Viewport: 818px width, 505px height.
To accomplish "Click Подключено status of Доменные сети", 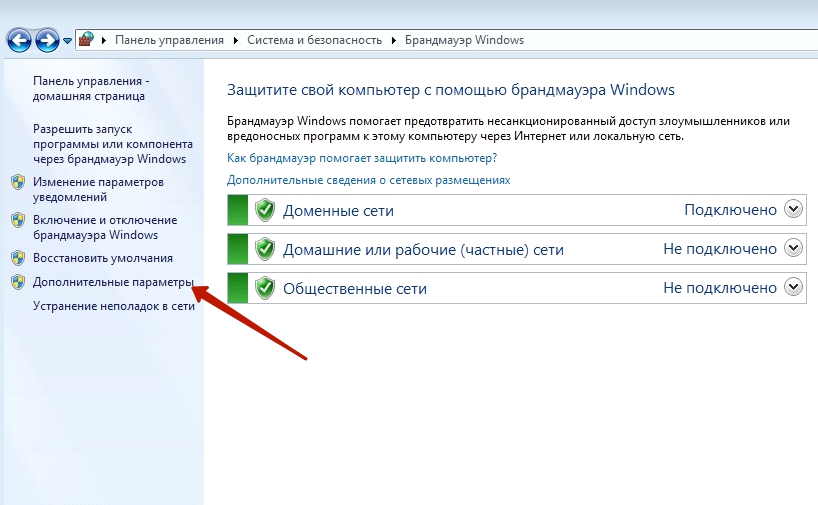I will tap(730, 210).
